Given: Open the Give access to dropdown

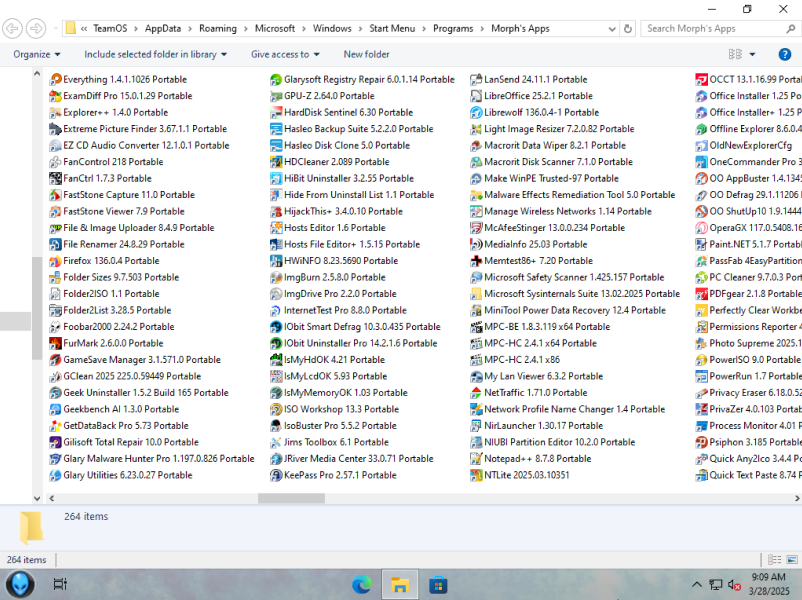Looking at the screenshot, I should (x=285, y=54).
